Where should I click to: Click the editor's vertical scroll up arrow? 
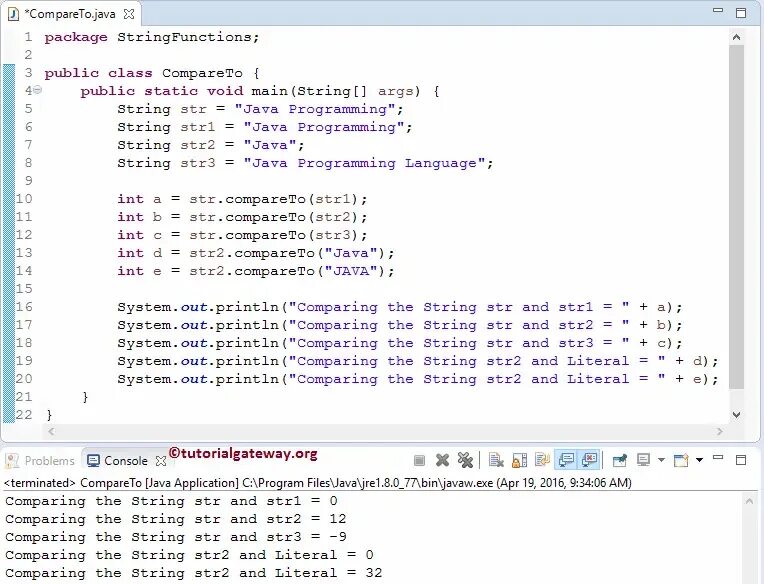[736, 37]
